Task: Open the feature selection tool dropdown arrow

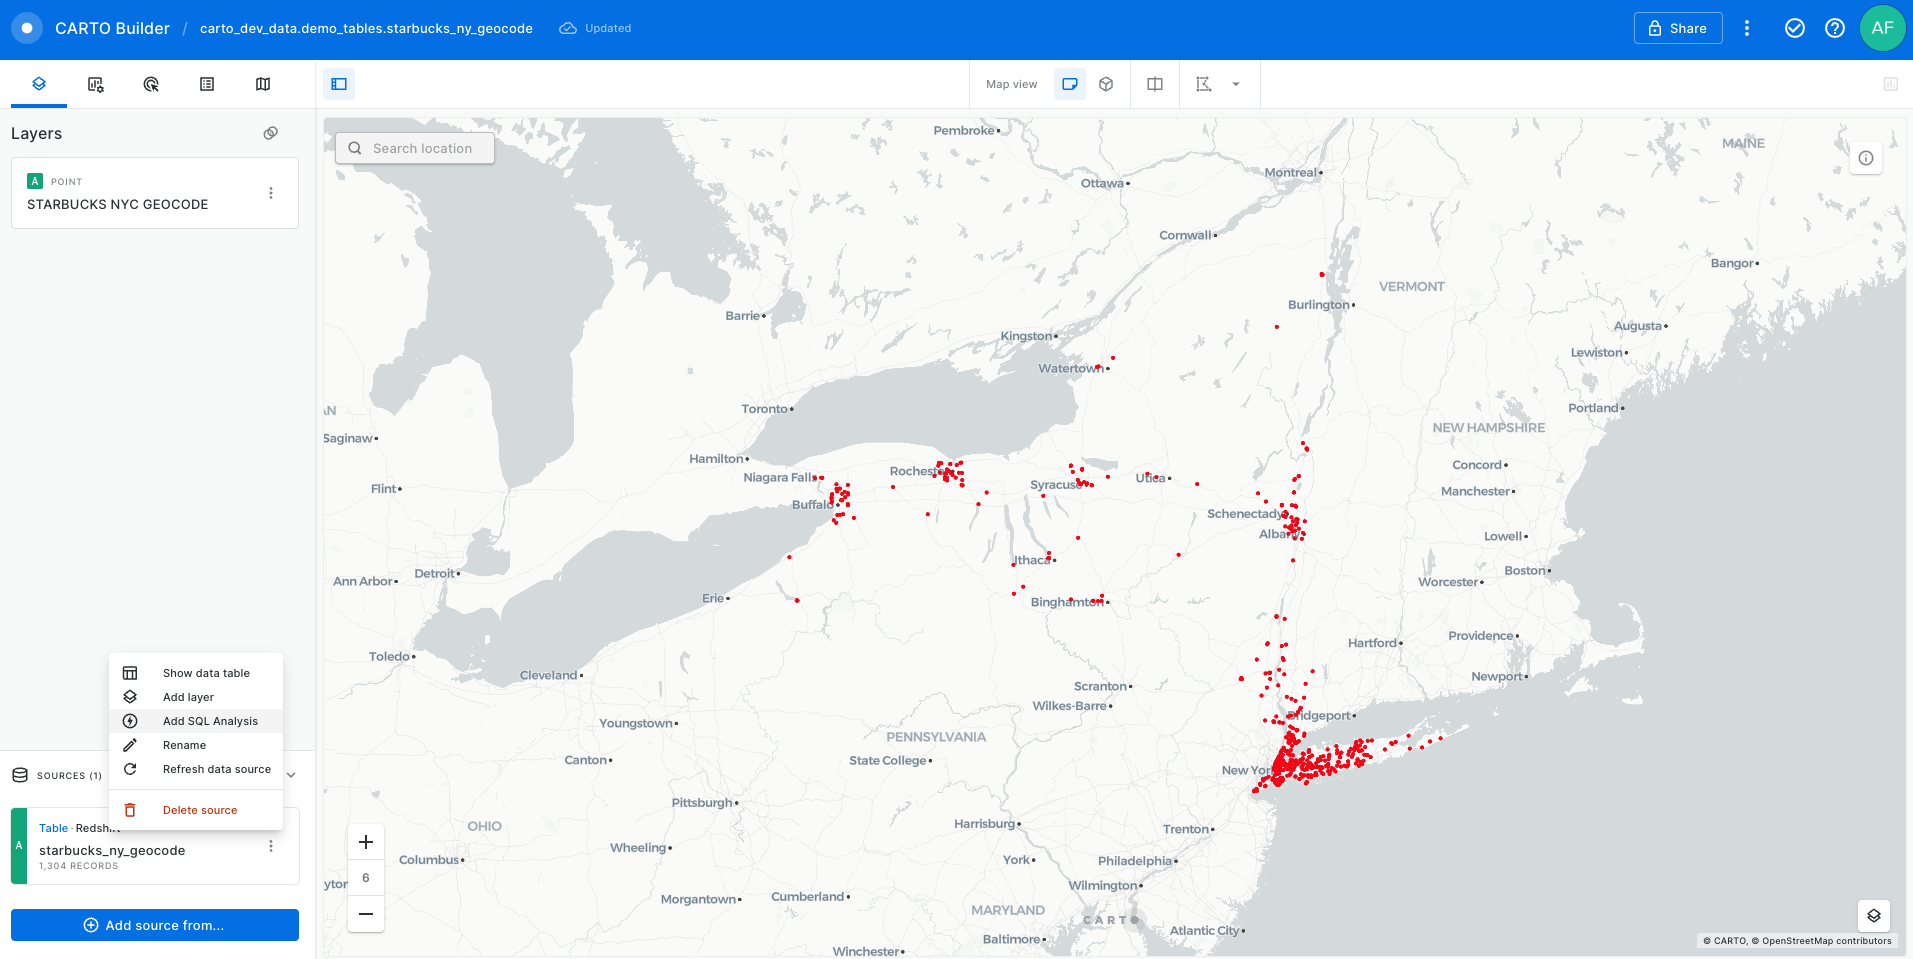Action: tap(1236, 84)
